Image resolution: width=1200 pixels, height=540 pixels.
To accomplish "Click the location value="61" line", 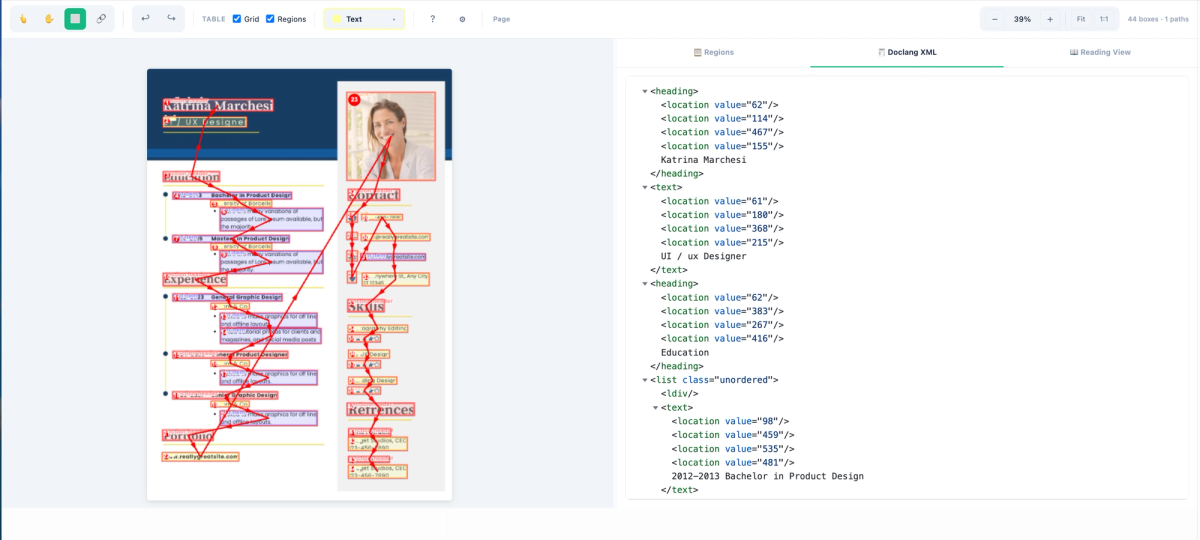I will coord(719,201).
